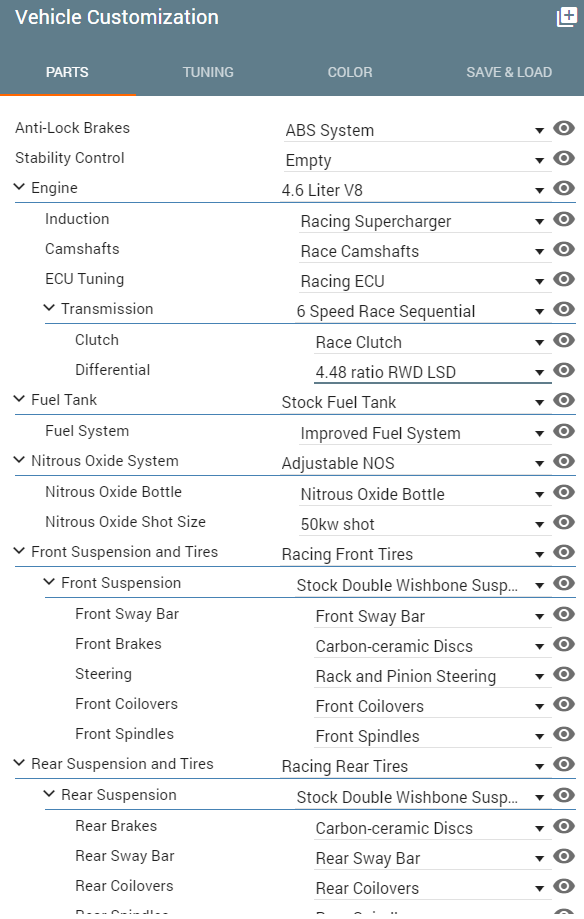
Task: Toggle eye icon for Racing Rear Tires
Action: 564,764
